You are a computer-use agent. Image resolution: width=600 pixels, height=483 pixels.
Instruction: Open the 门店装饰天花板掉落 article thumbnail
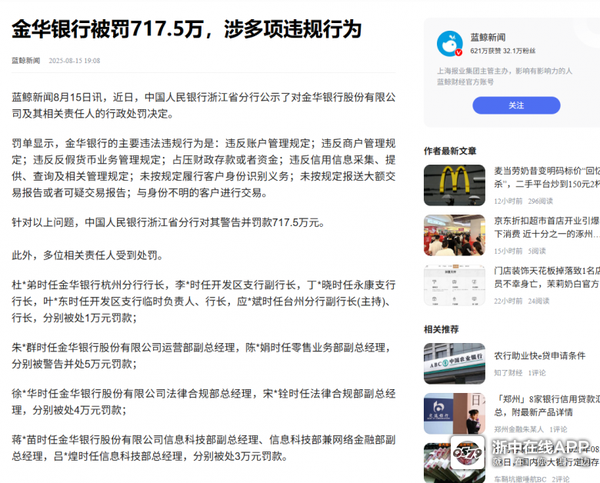pos(454,285)
